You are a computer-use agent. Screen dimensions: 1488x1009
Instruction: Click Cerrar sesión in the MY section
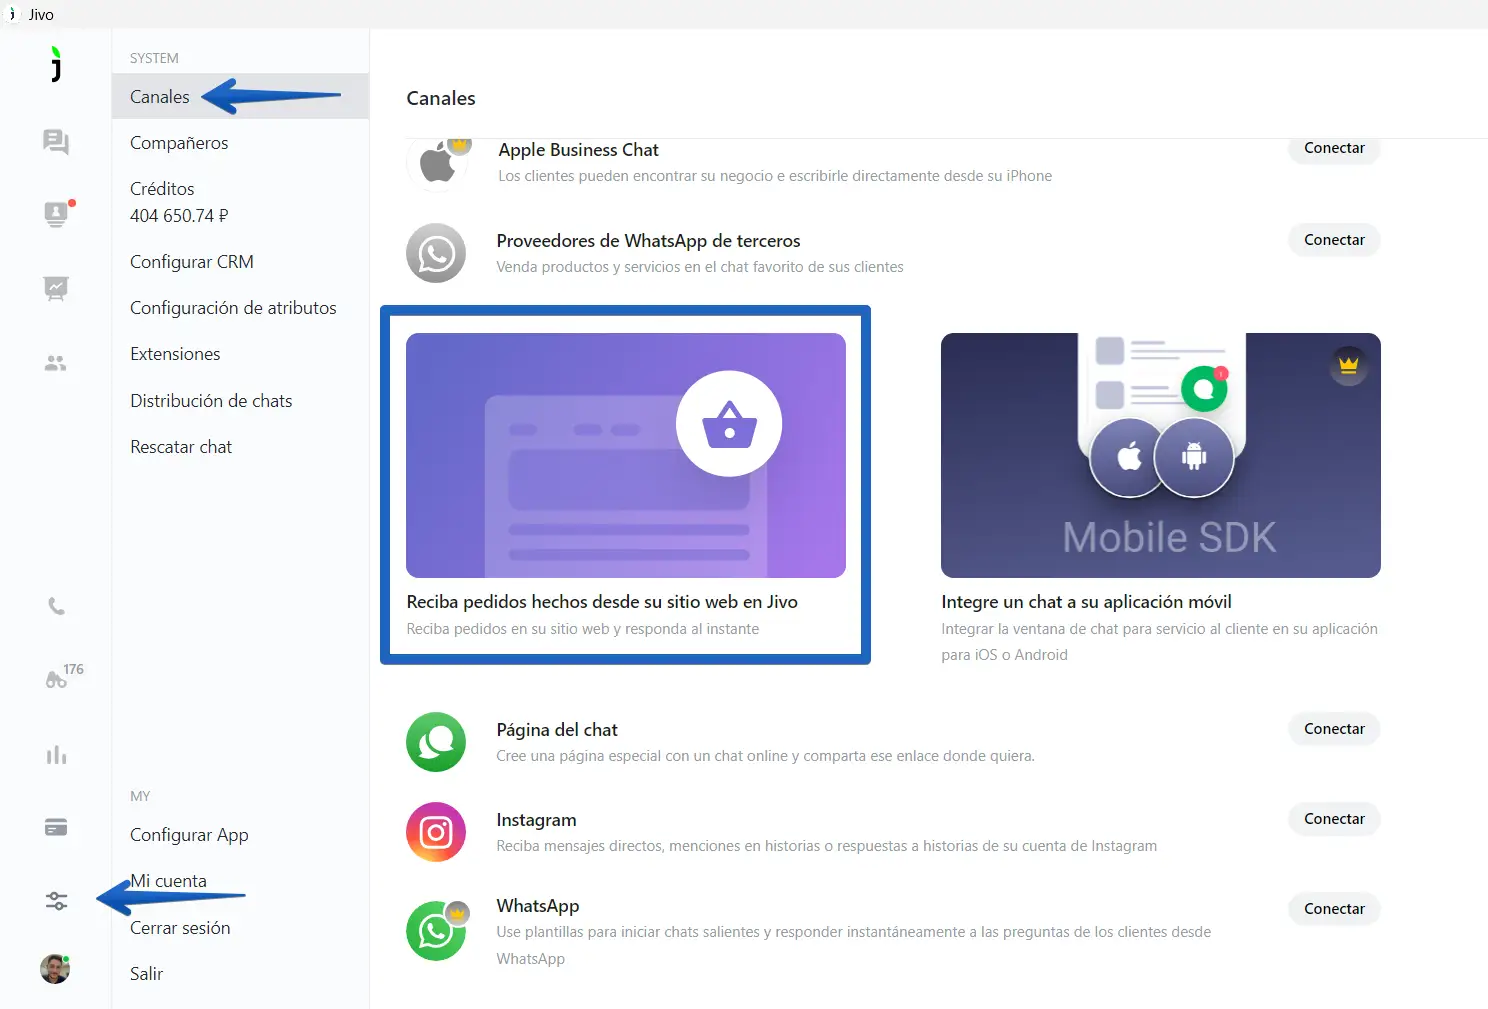[x=180, y=928]
